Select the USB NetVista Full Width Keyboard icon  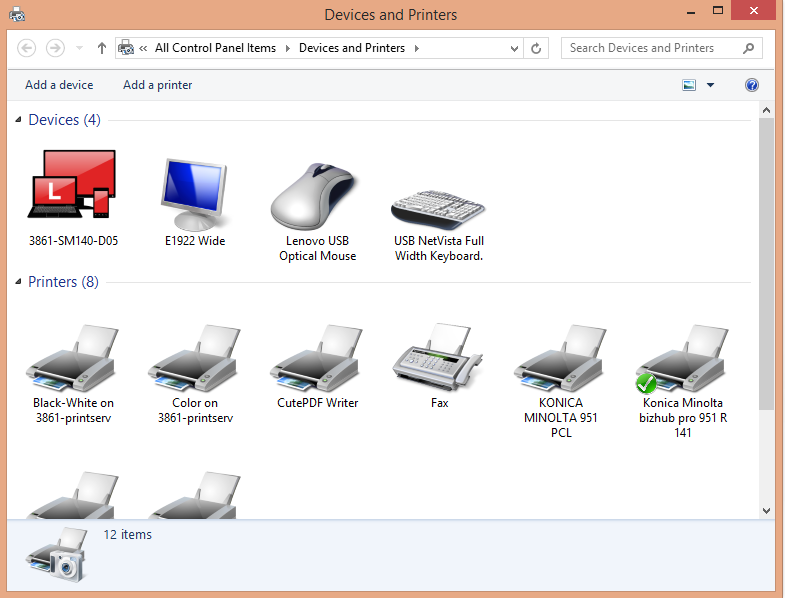click(x=438, y=209)
